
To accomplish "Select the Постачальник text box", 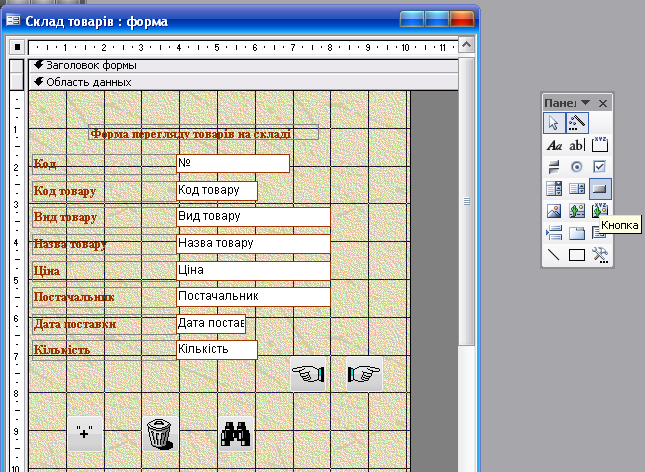I will (253, 297).
